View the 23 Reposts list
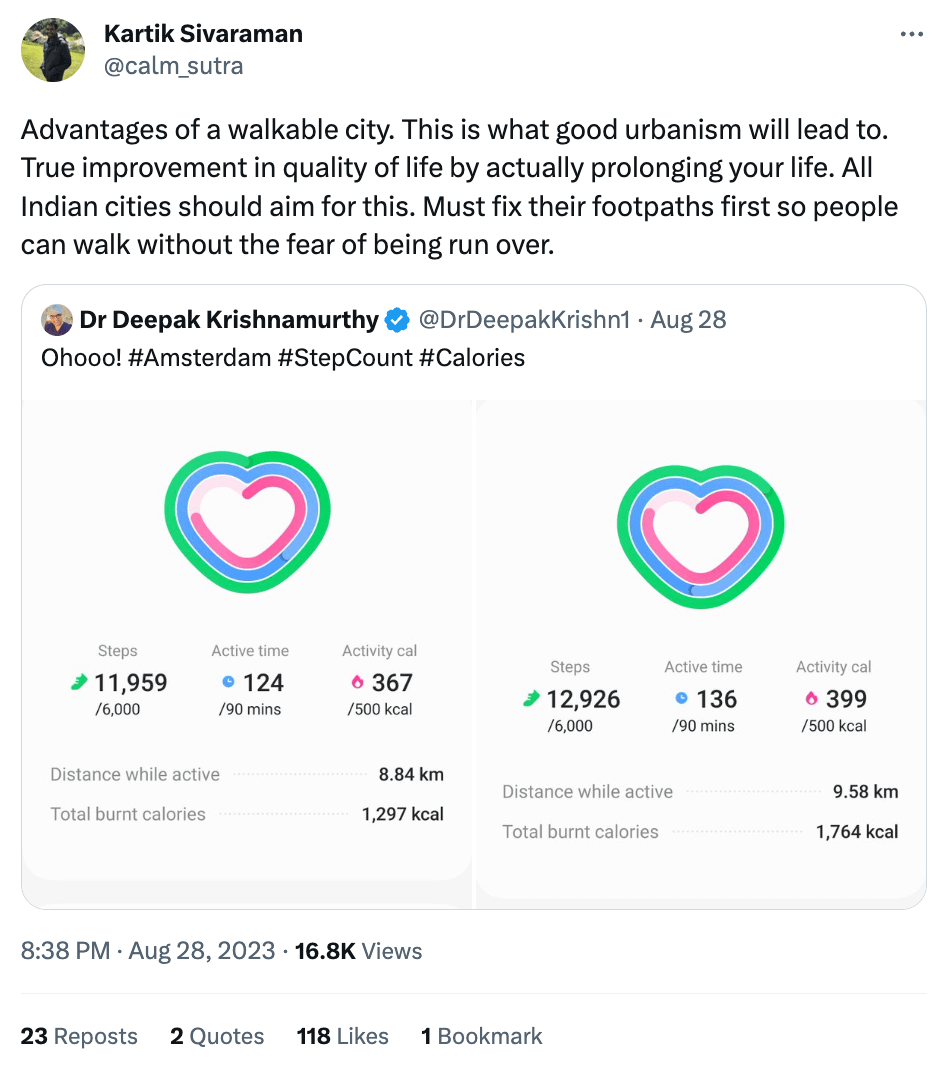950x1074 pixels. click(x=79, y=1036)
